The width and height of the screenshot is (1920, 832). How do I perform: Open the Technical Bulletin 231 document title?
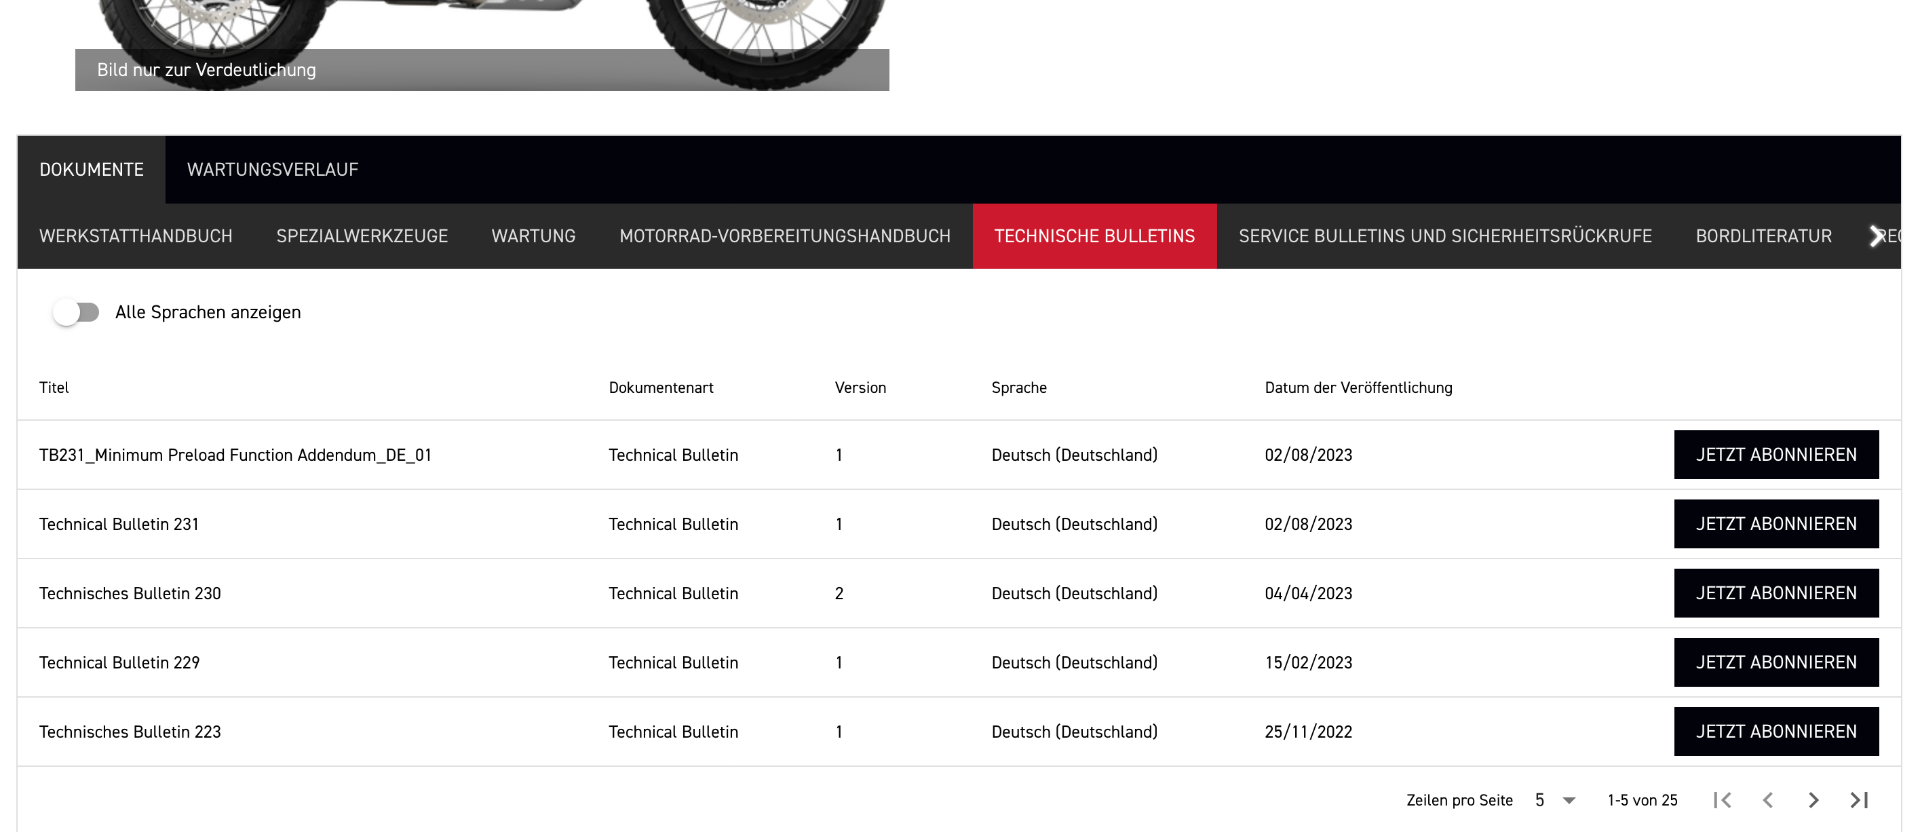[119, 524]
